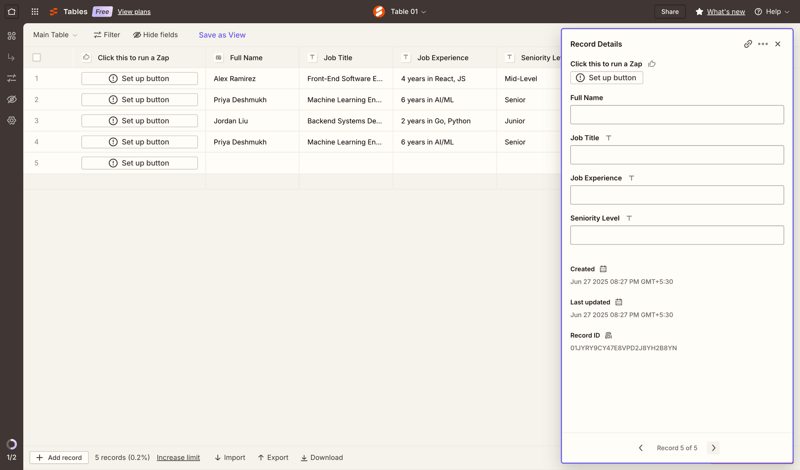Click the Created calendar icon
This screenshot has width=800, height=470.
point(603,269)
